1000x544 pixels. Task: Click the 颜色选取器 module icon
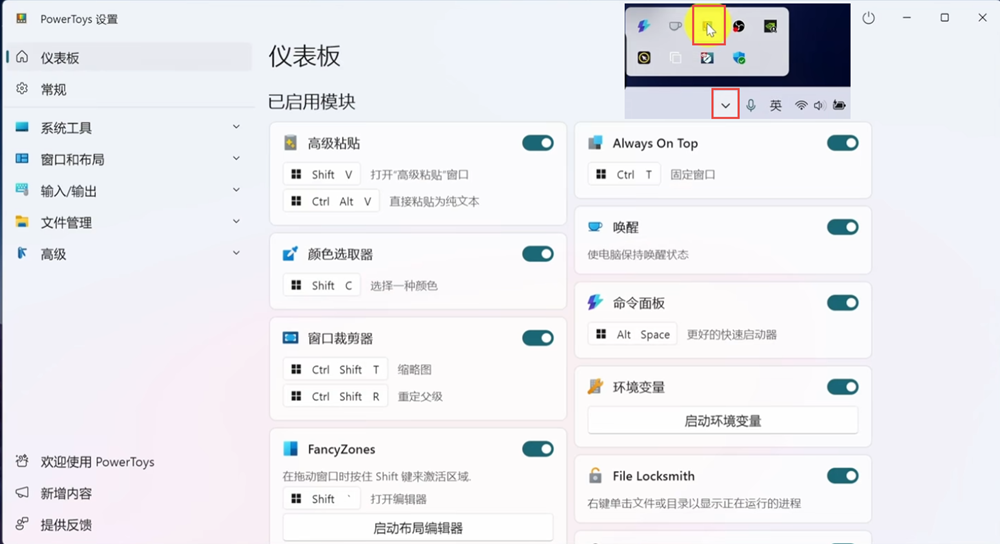point(290,254)
